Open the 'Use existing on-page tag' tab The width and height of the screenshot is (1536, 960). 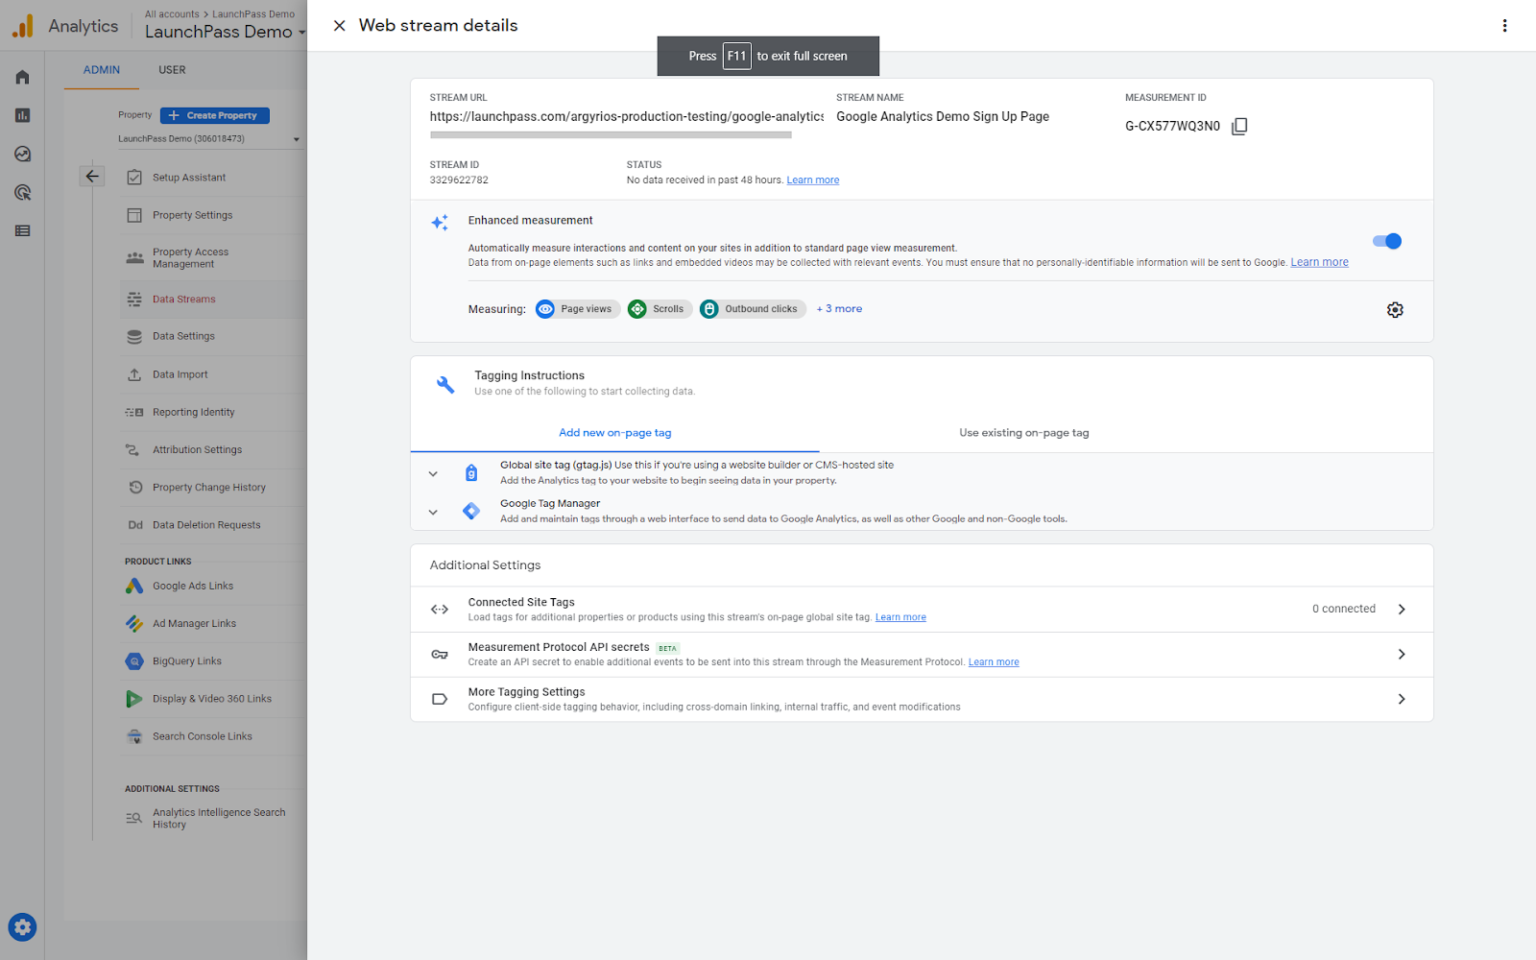(1023, 432)
